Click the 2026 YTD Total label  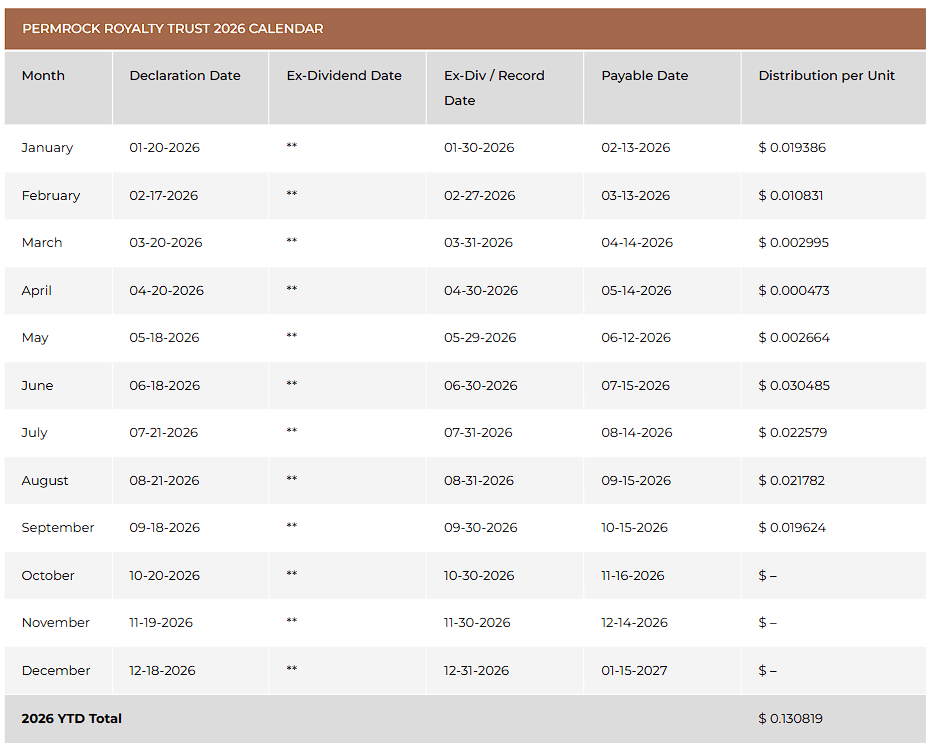coord(72,719)
